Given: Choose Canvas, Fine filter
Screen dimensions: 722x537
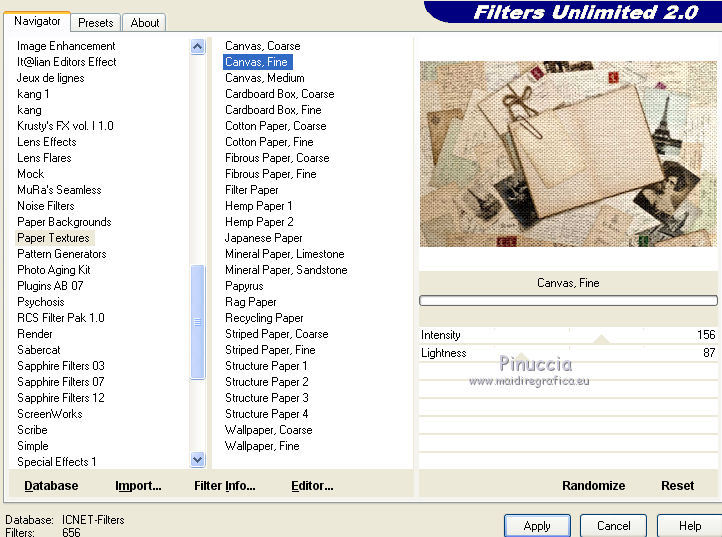Looking at the screenshot, I should (x=256, y=62).
